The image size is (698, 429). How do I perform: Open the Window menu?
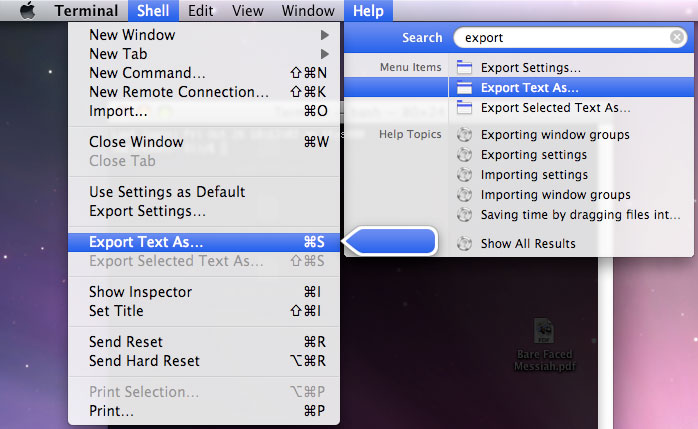click(x=308, y=10)
